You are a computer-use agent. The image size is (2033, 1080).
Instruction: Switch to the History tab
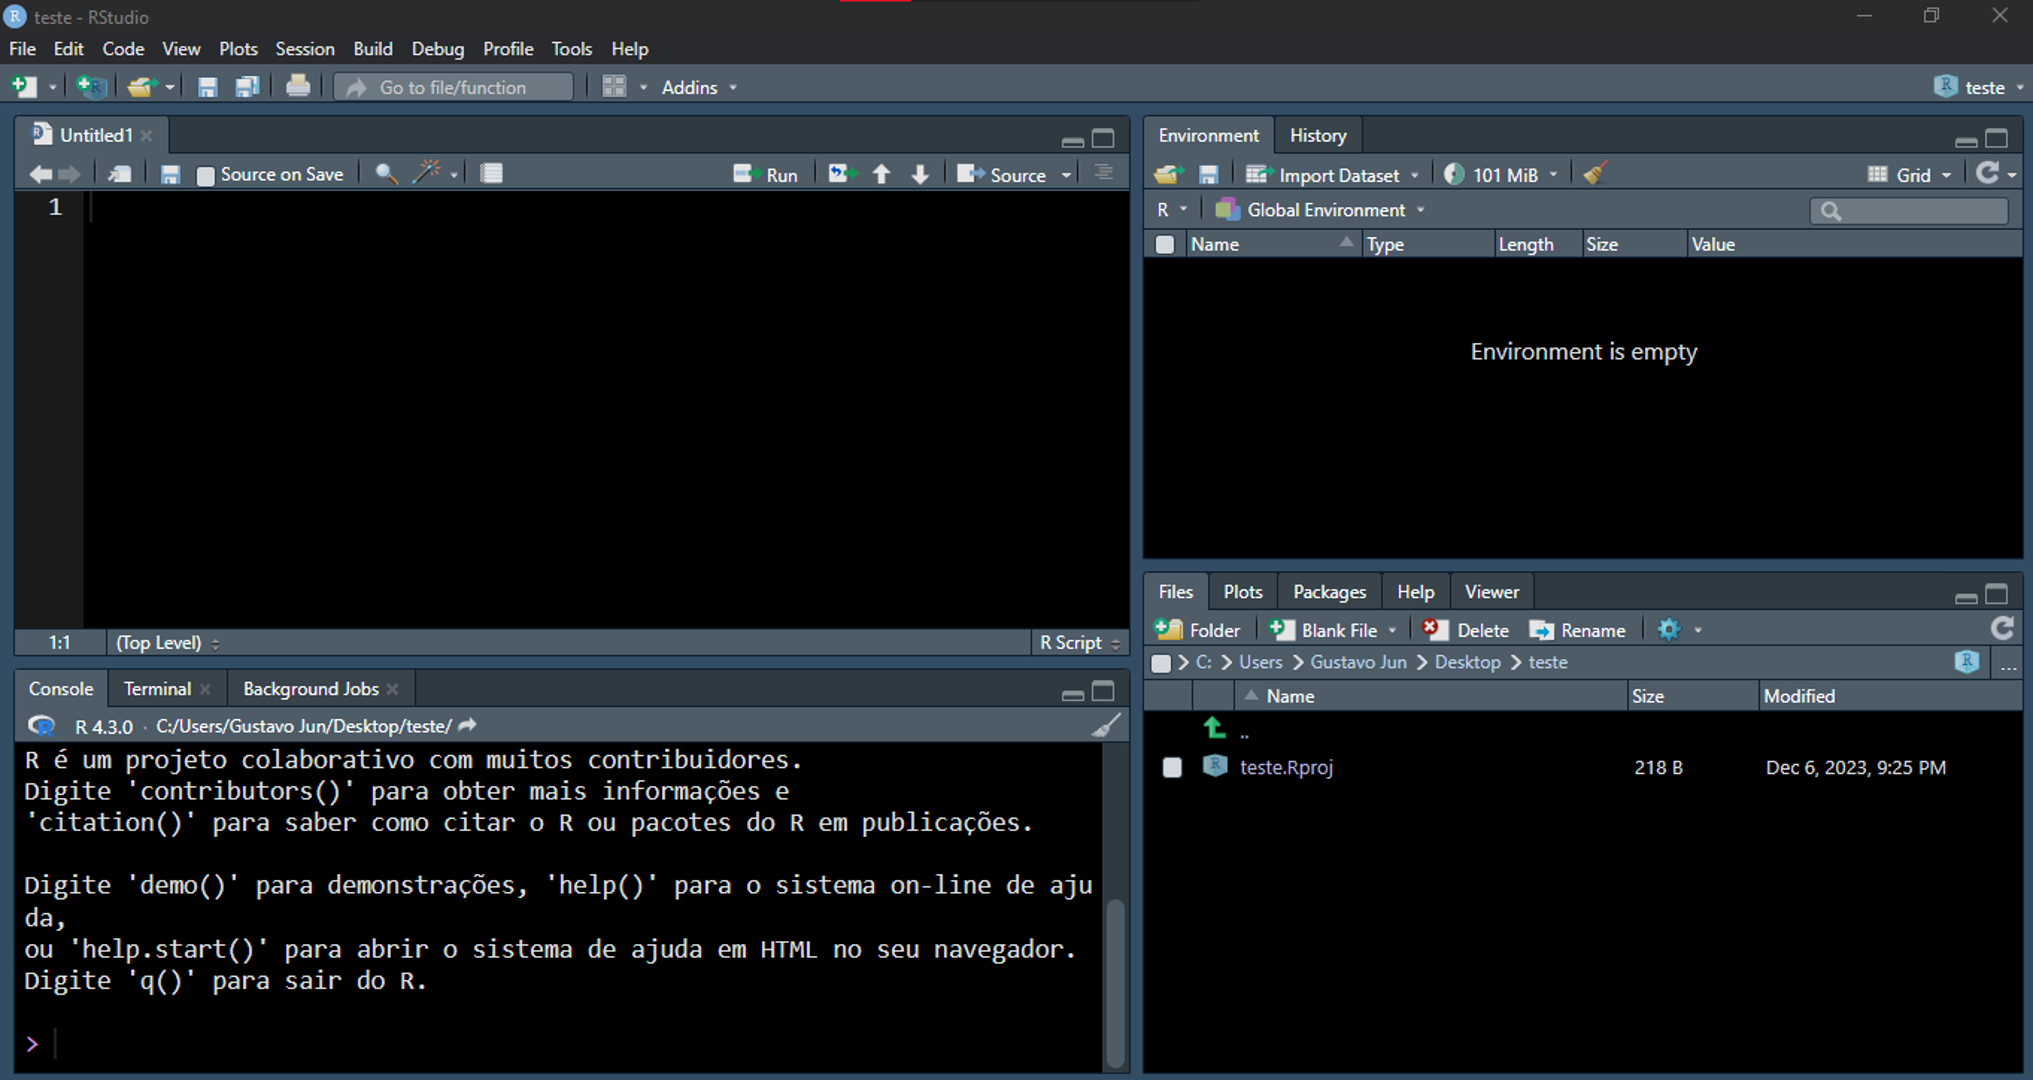(1317, 135)
